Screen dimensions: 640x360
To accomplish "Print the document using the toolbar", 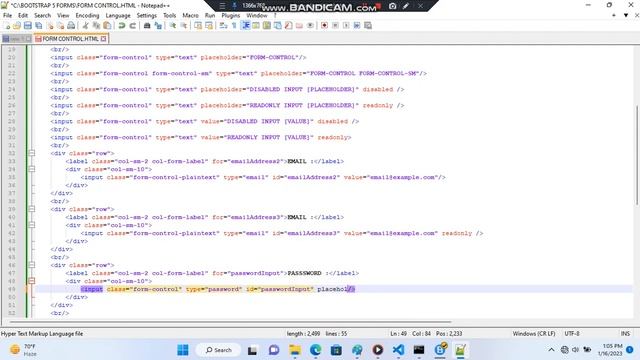I will (x=71, y=25).
